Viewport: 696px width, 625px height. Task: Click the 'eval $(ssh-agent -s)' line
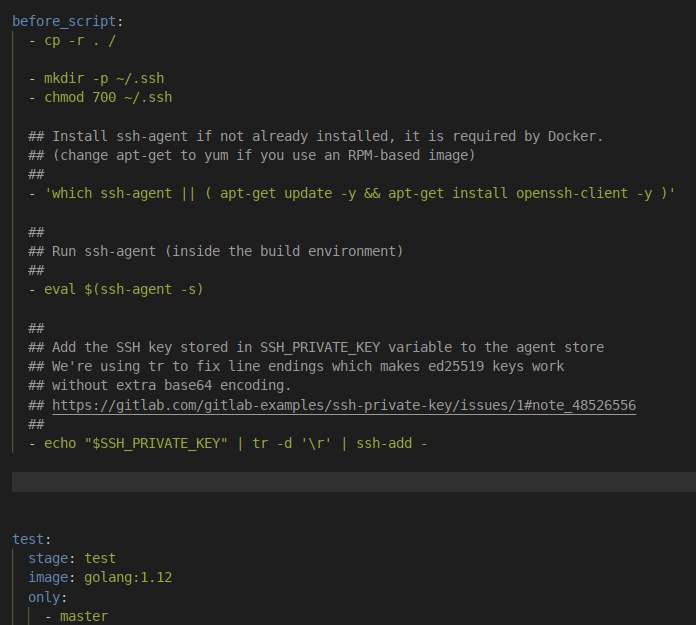click(x=116, y=289)
